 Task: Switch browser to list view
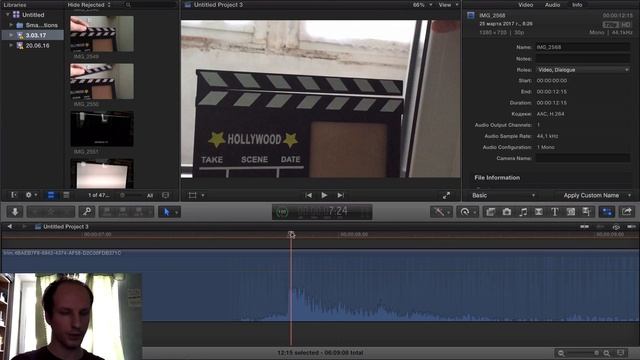tap(66, 195)
